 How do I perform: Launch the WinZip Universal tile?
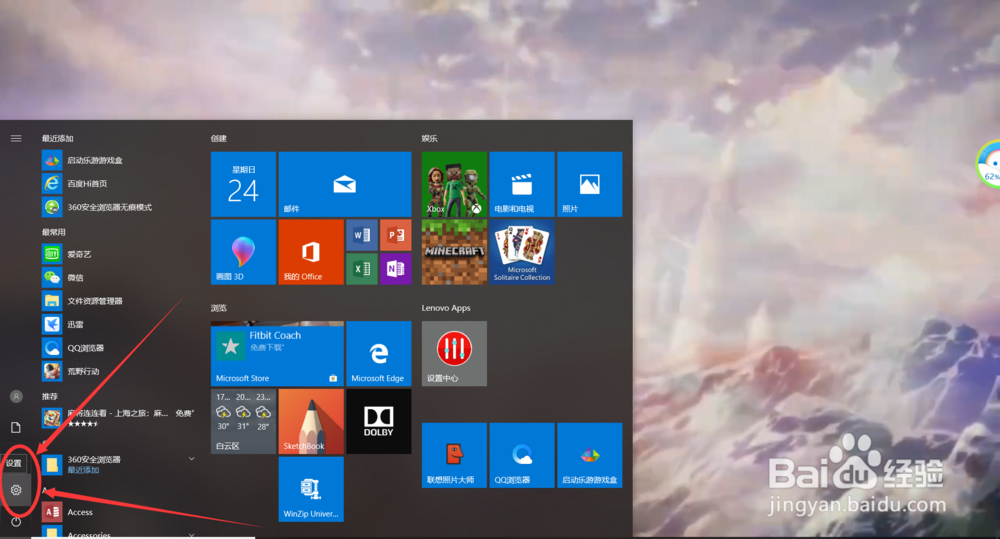tap(311, 489)
